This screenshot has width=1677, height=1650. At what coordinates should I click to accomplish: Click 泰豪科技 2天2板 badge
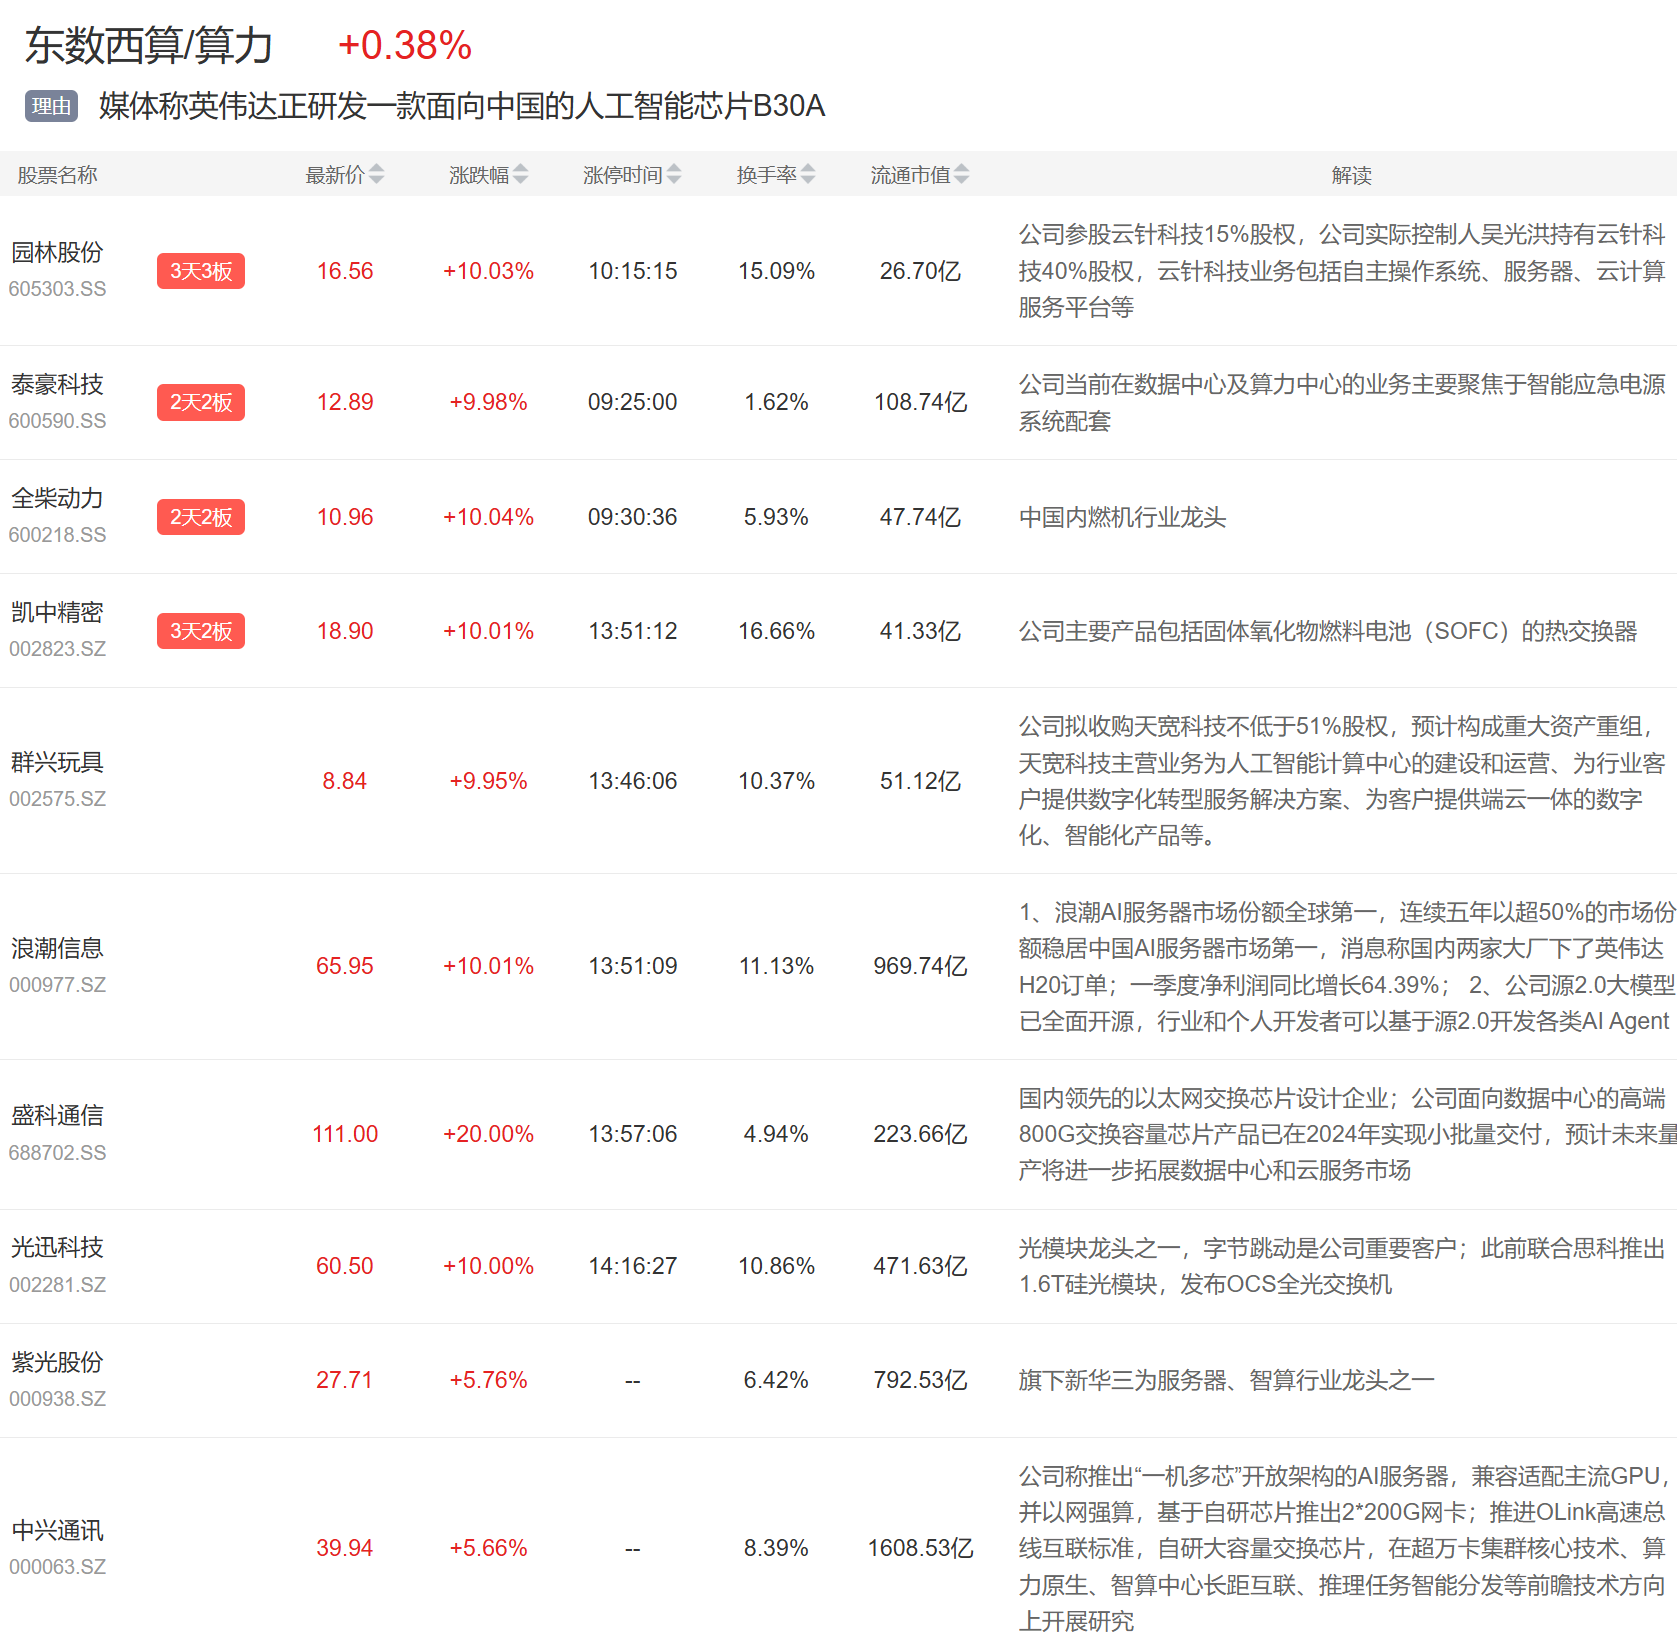[201, 402]
